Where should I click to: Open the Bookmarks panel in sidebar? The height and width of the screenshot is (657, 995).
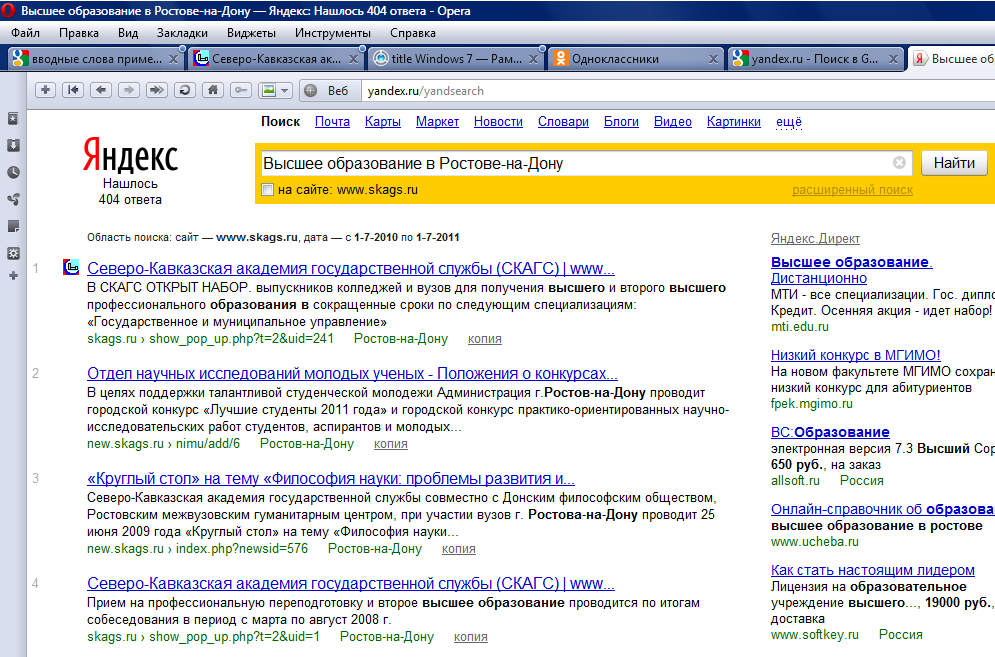(x=13, y=119)
